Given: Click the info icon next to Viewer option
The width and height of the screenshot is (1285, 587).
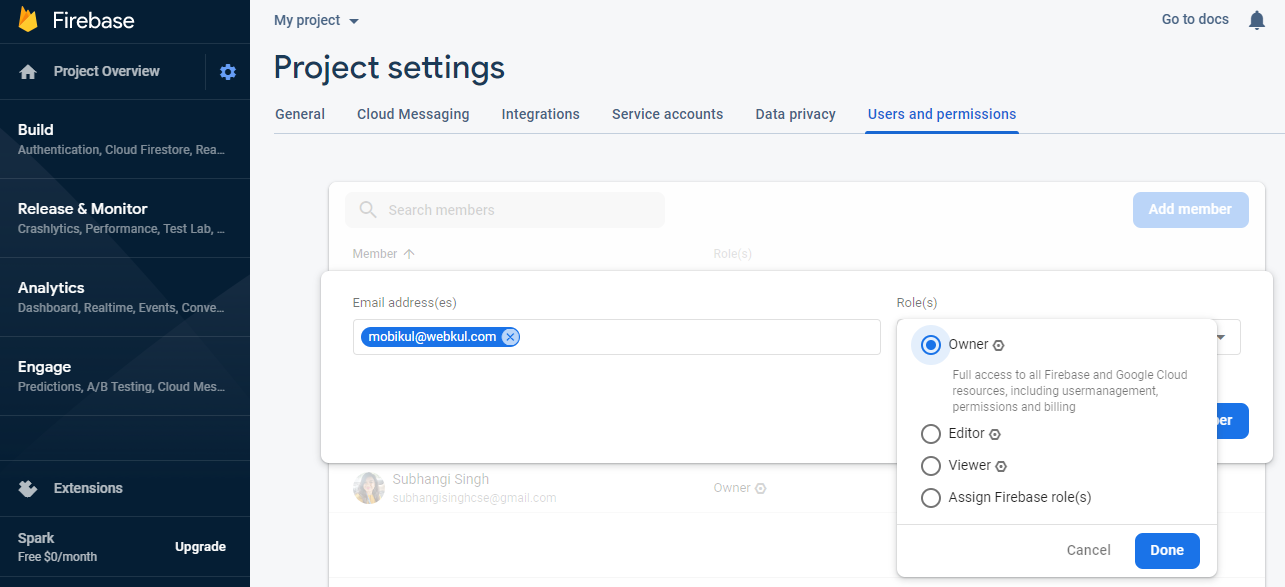Looking at the screenshot, I should [x=1001, y=467].
